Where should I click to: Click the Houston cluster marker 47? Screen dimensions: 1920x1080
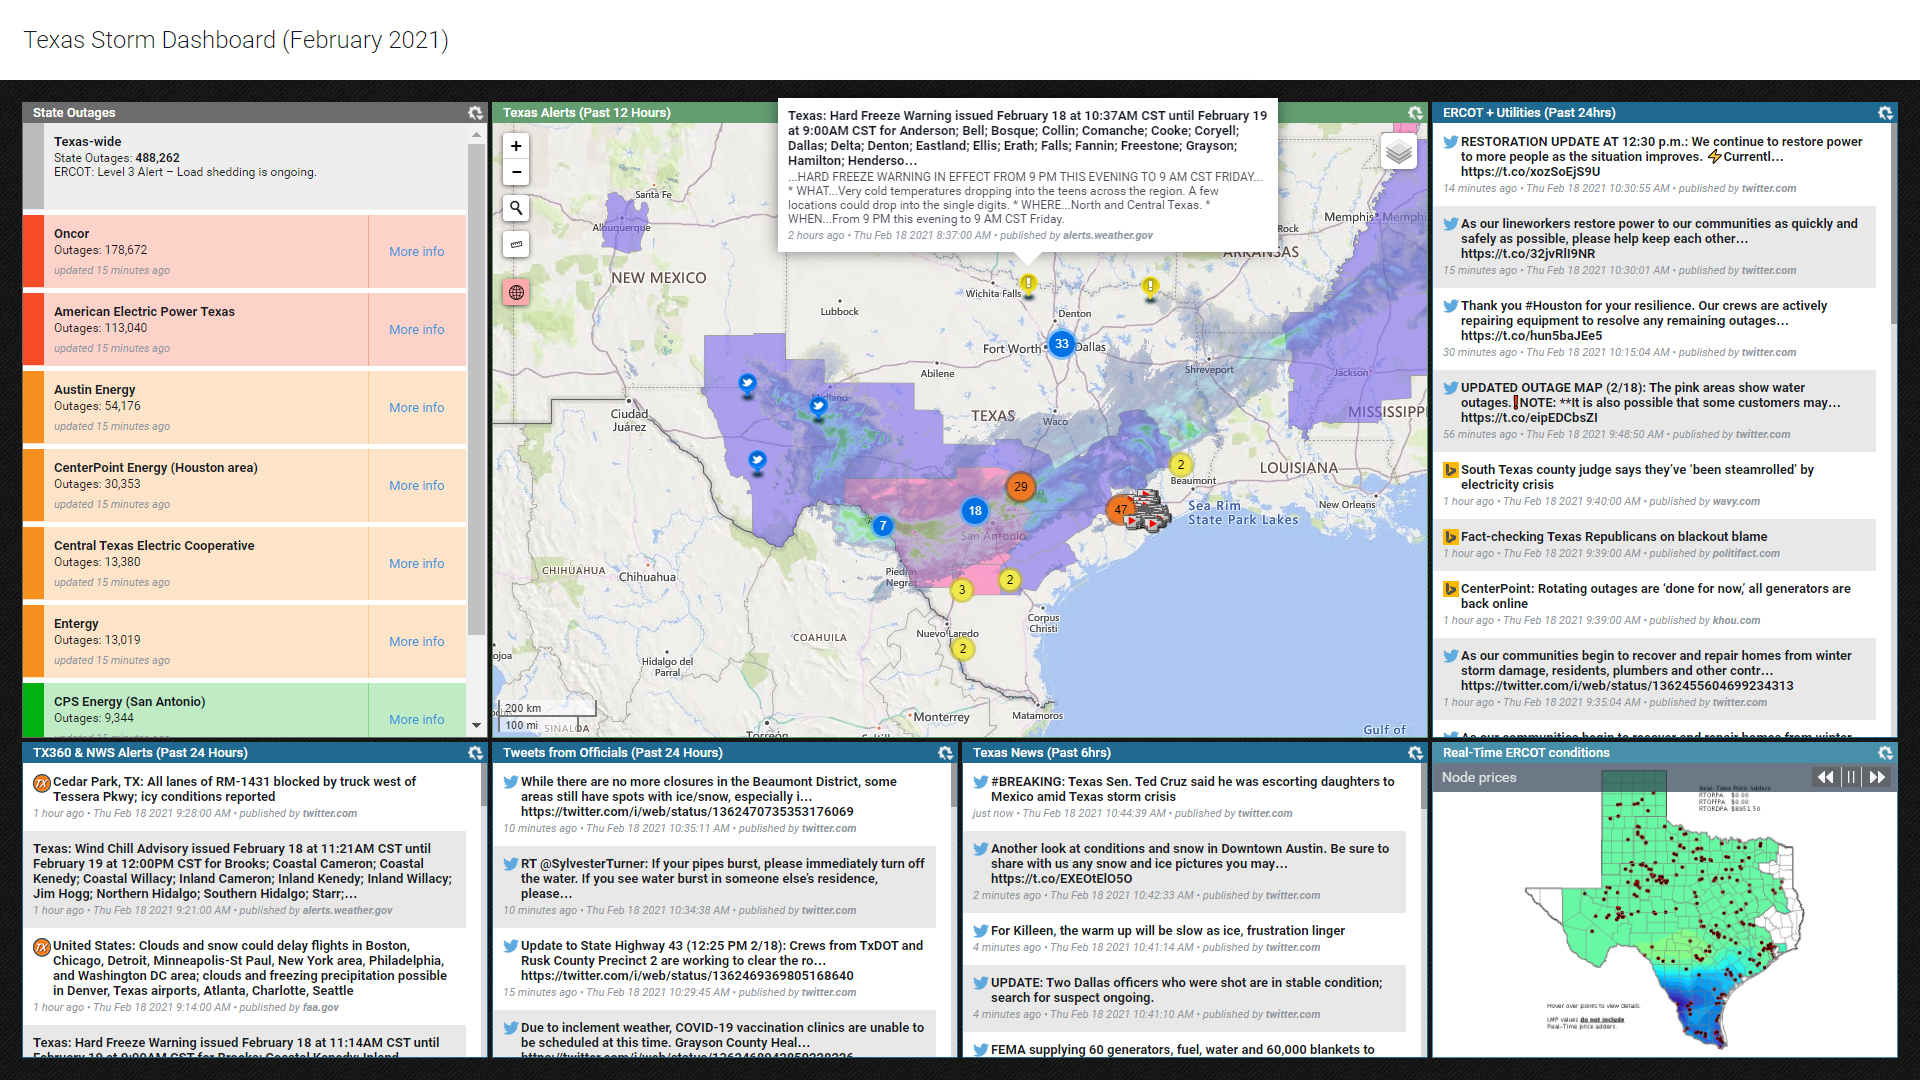coord(1121,509)
